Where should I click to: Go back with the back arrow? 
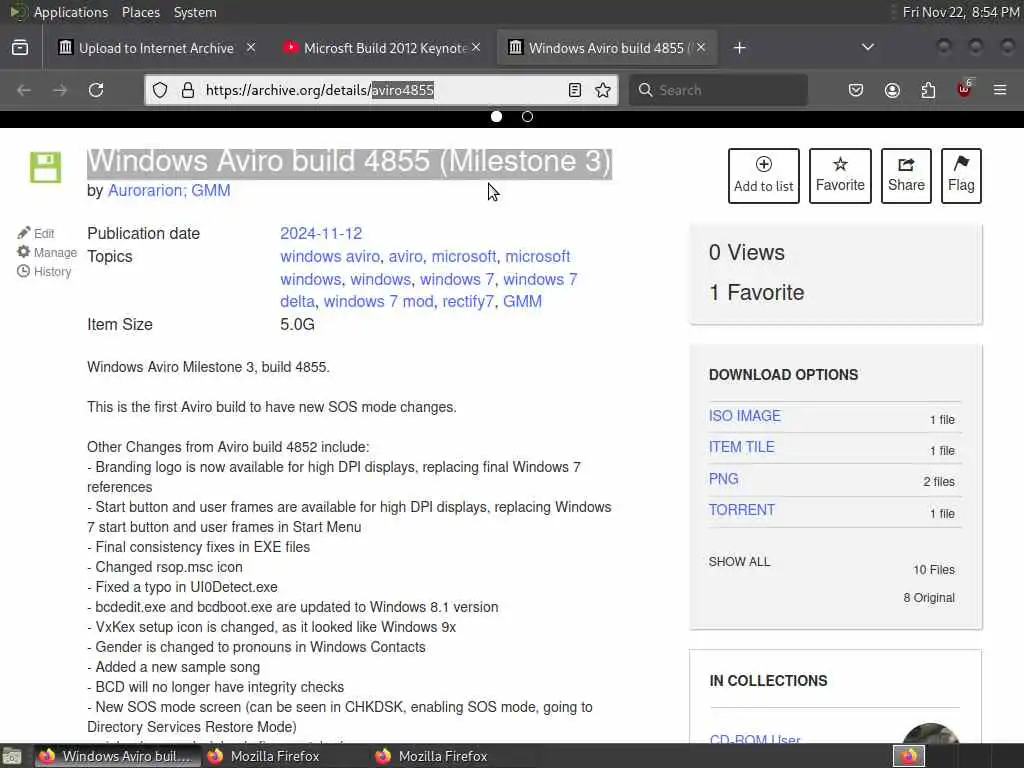24,90
